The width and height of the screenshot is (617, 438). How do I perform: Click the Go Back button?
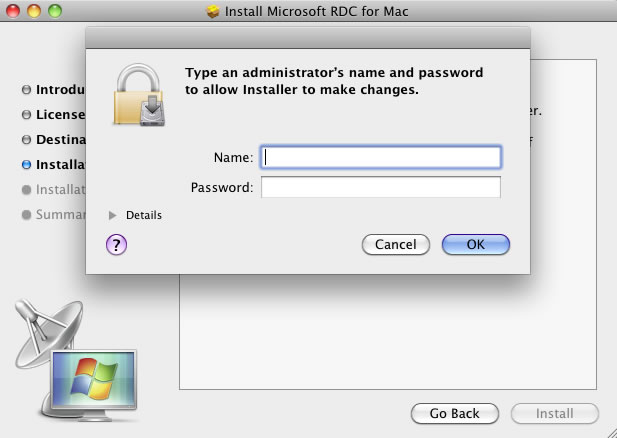(x=454, y=413)
